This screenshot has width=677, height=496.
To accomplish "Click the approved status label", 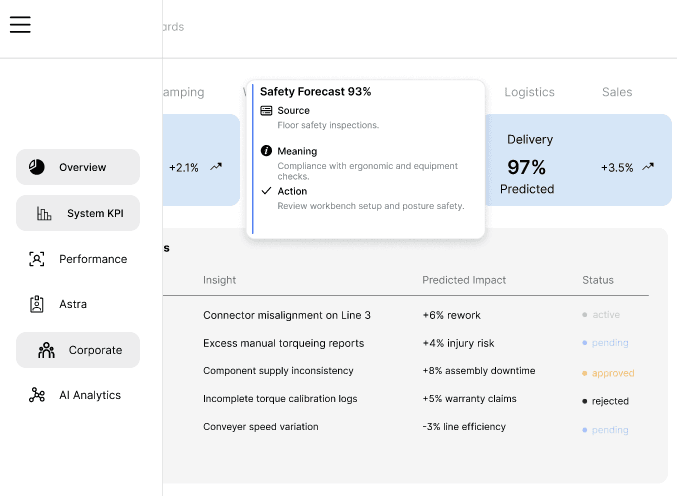I will click(612, 373).
